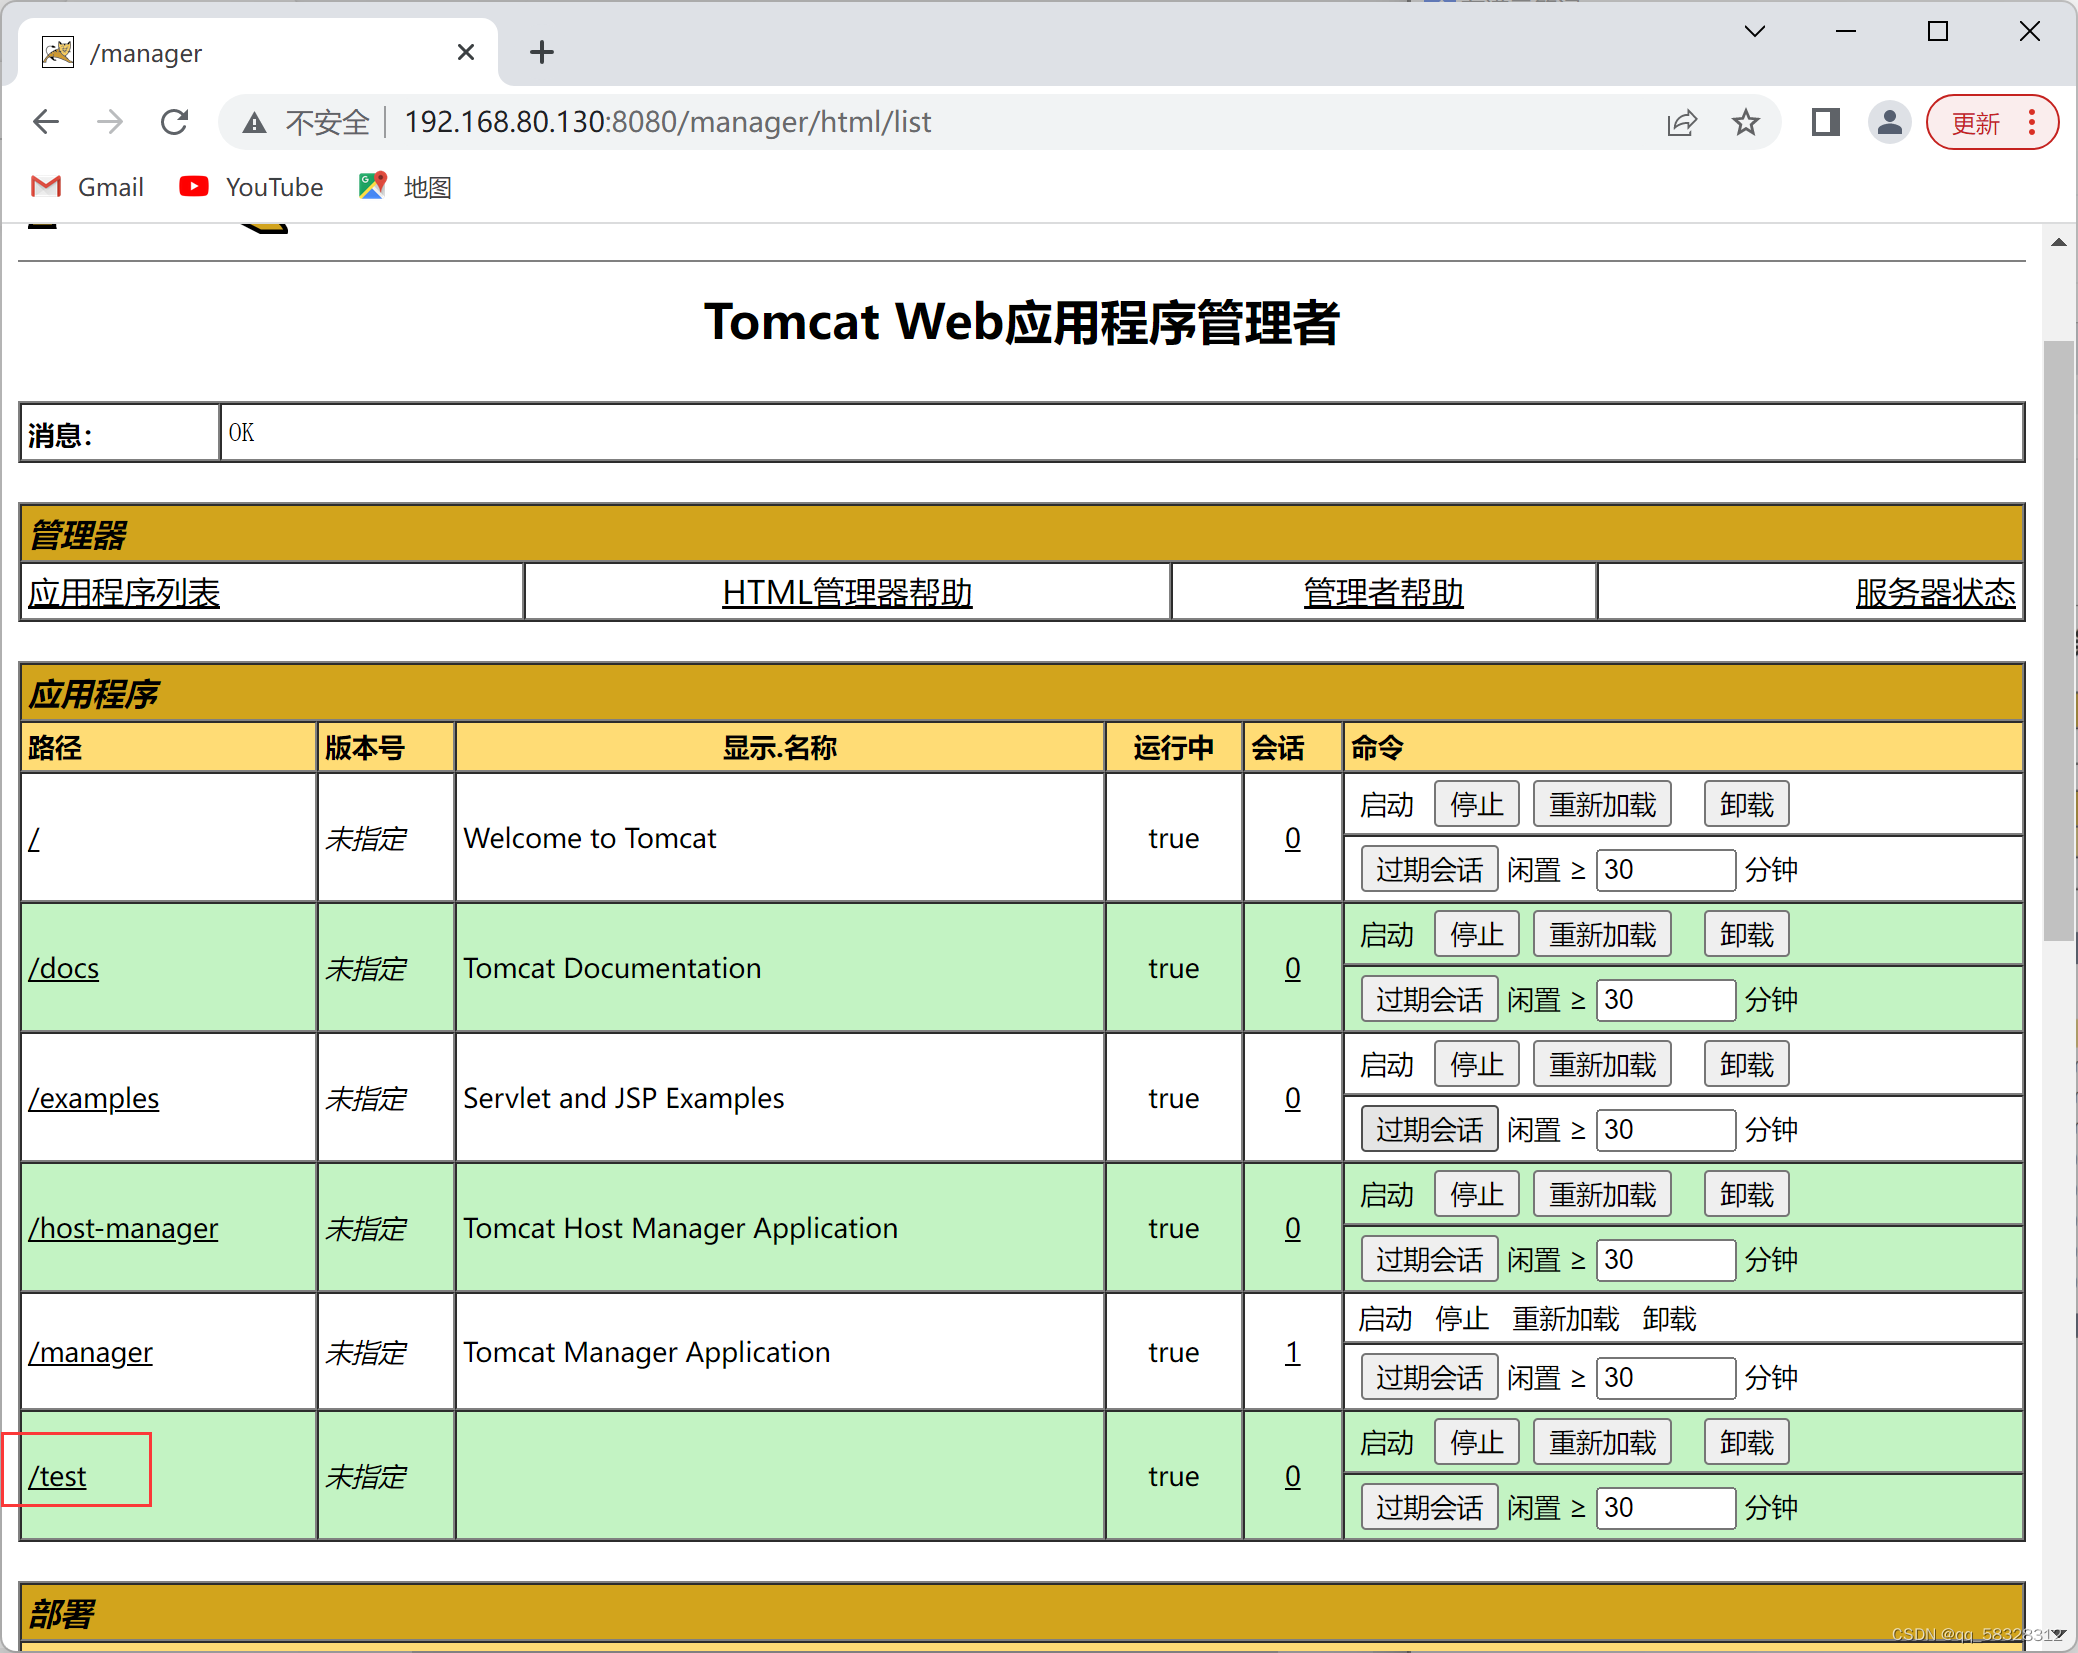Open the browser side panel icon

click(1825, 122)
